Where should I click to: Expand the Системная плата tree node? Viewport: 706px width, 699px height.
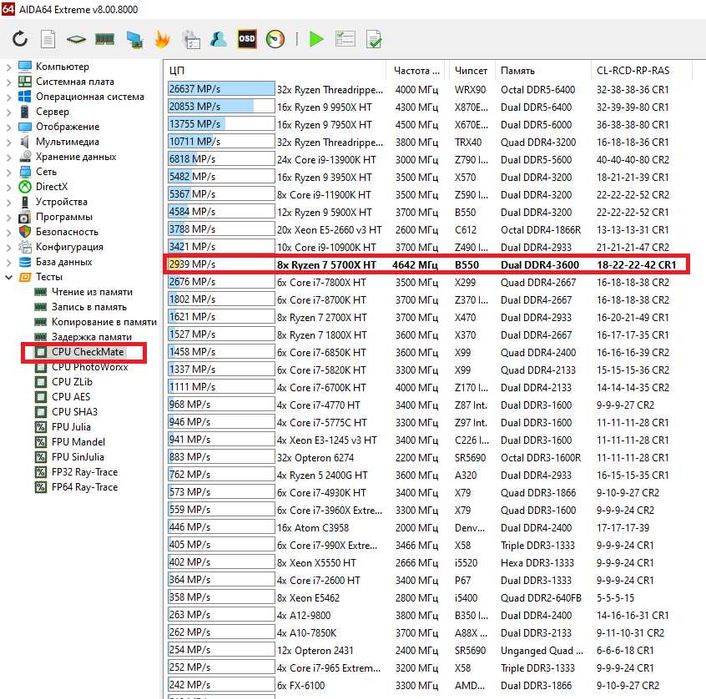click(x=9, y=82)
